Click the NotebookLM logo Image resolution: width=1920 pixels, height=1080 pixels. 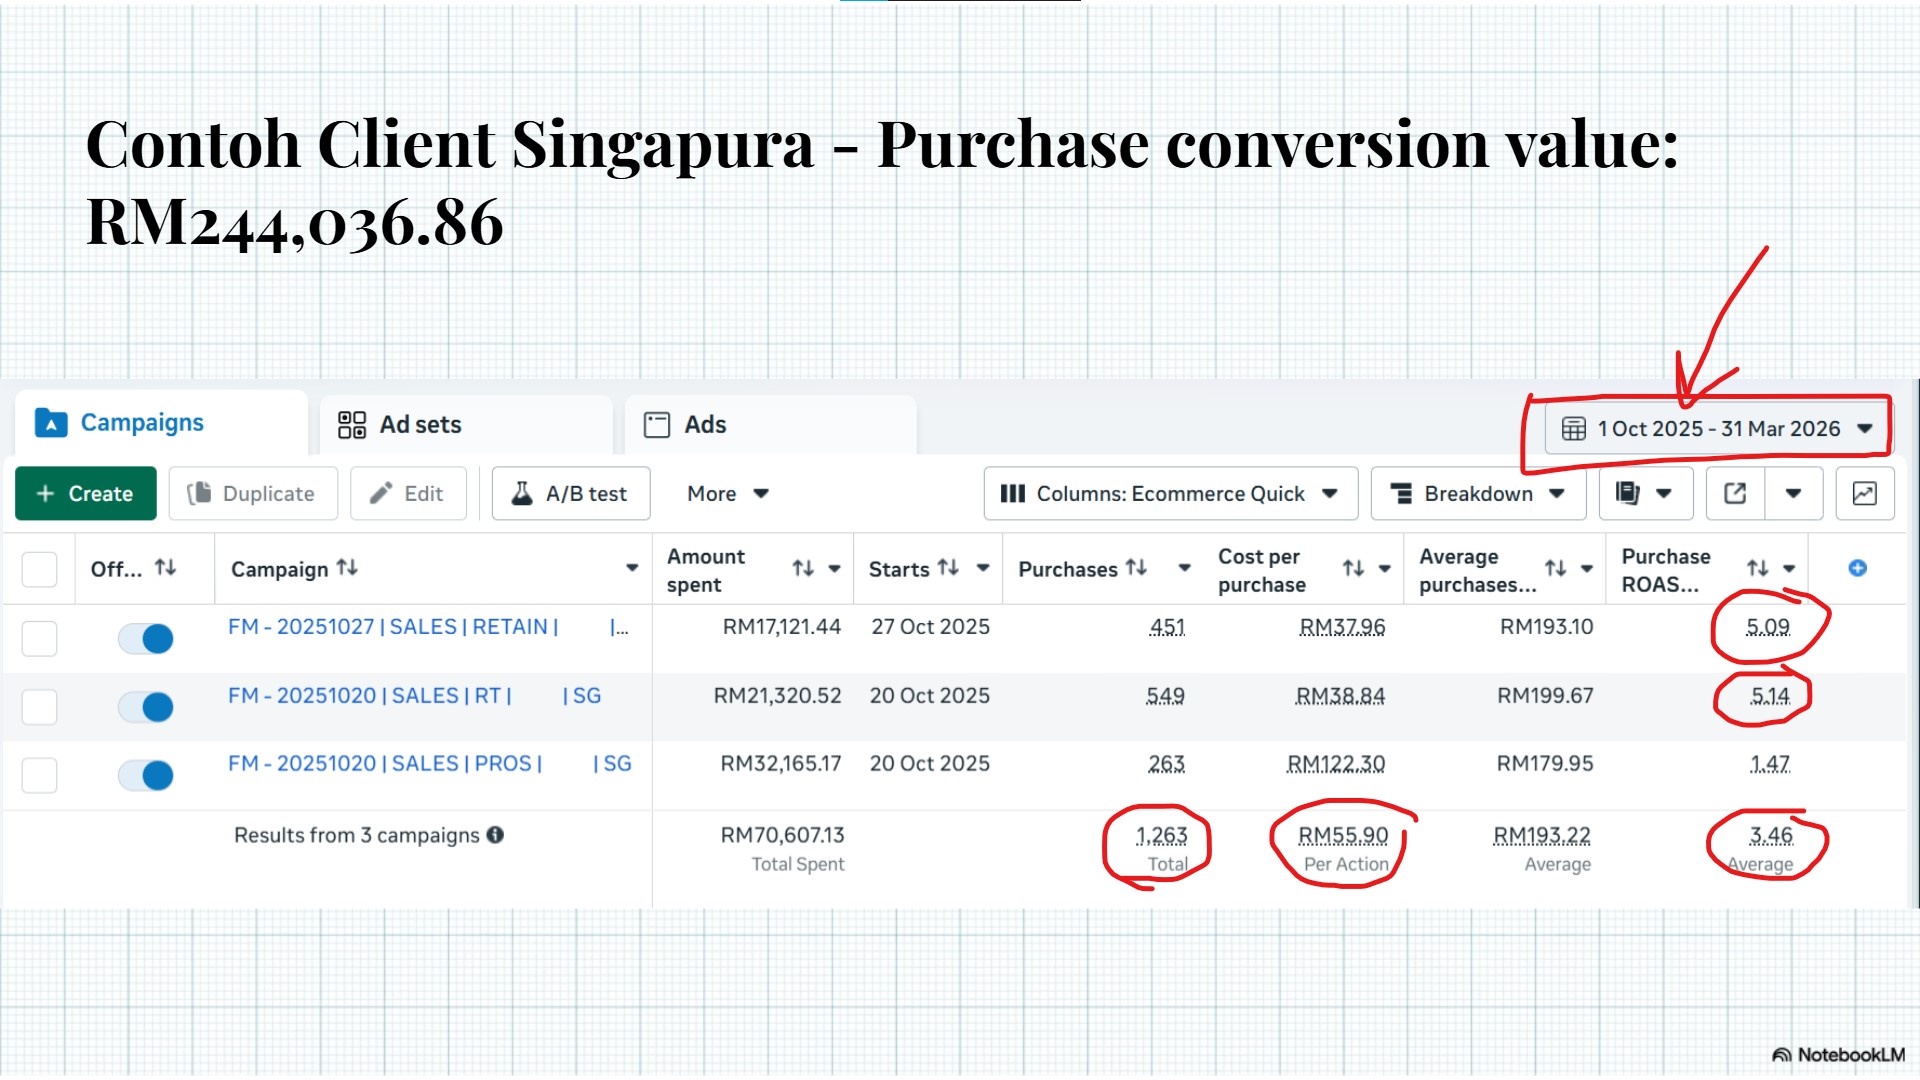[1838, 1055]
